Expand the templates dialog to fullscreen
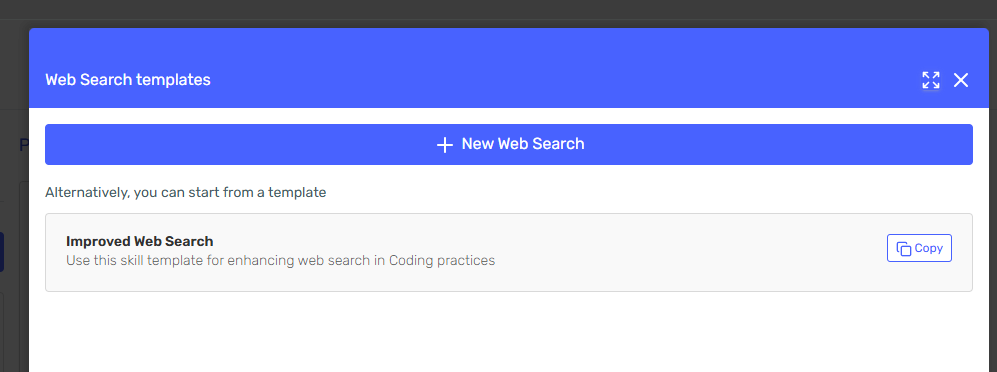This screenshot has width=997, height=372. 930,80
